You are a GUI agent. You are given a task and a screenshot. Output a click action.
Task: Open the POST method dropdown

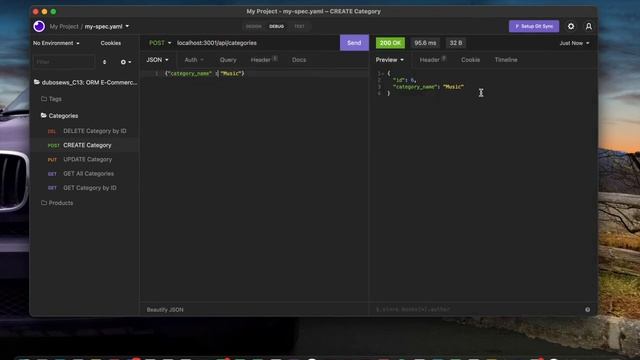[160, 43]
